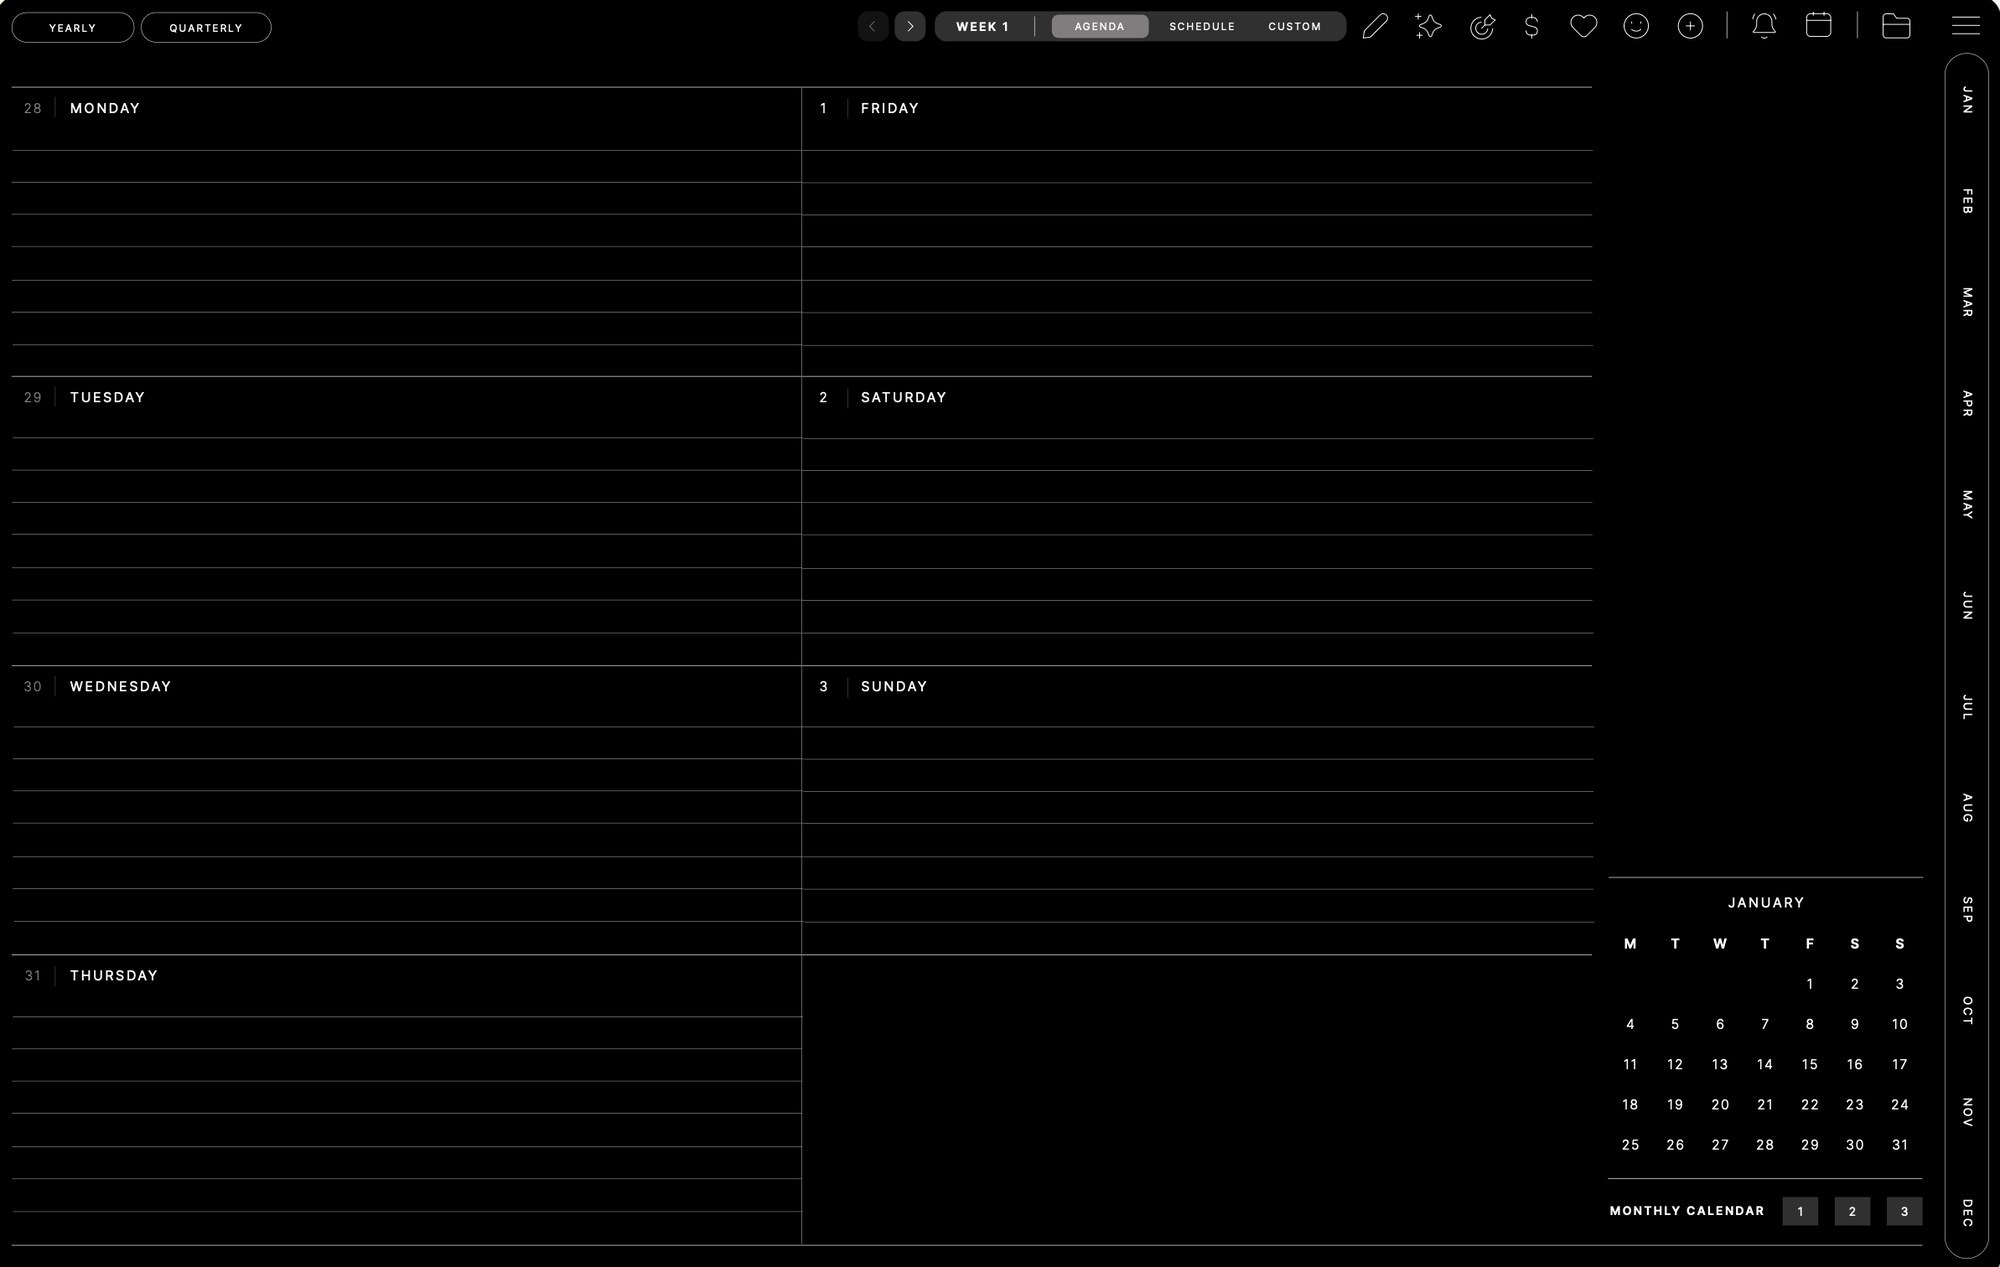Jump to JUN side tab
This screenshot has width=2000, height=1267.
(1967, 605)
